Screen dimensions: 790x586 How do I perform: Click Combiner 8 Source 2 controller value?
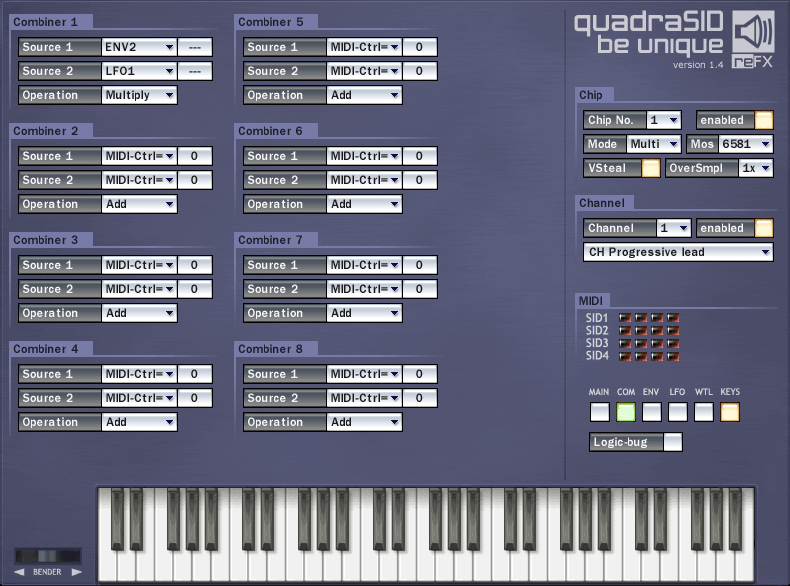pos(420,398)
